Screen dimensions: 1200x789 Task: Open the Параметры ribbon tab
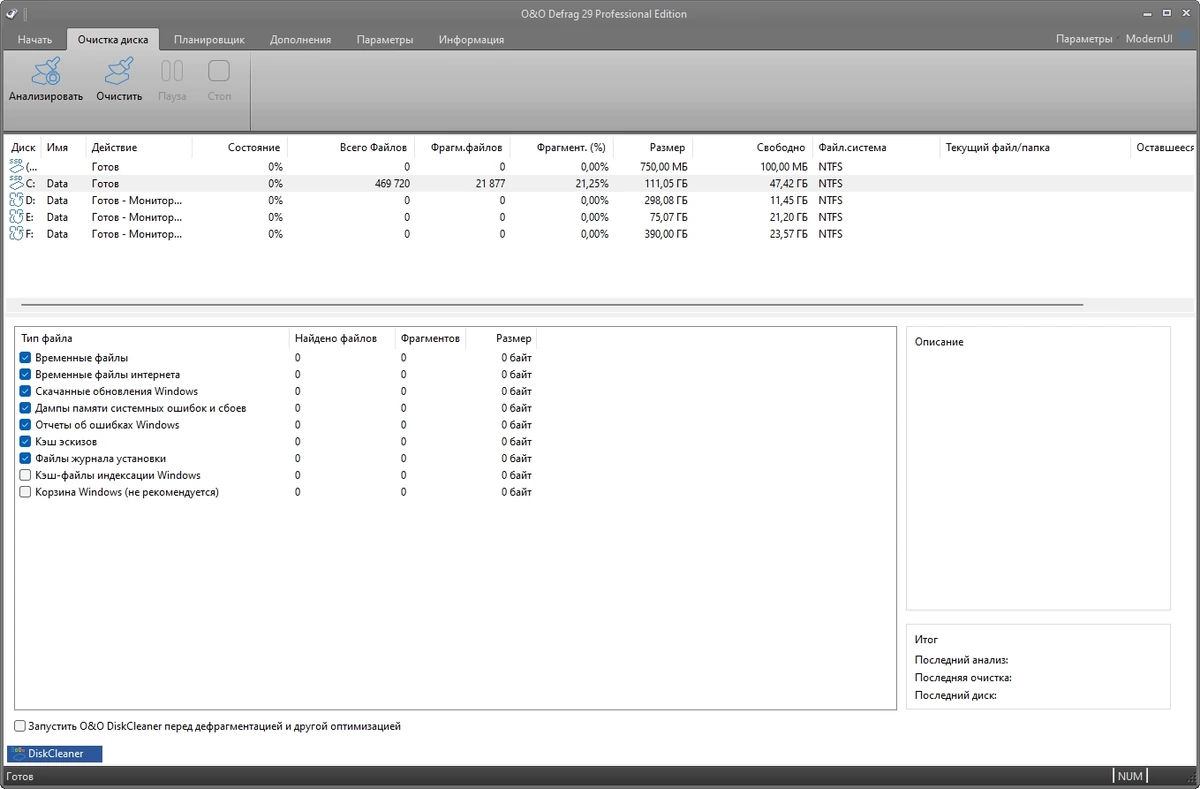click(x=385, y=39)
